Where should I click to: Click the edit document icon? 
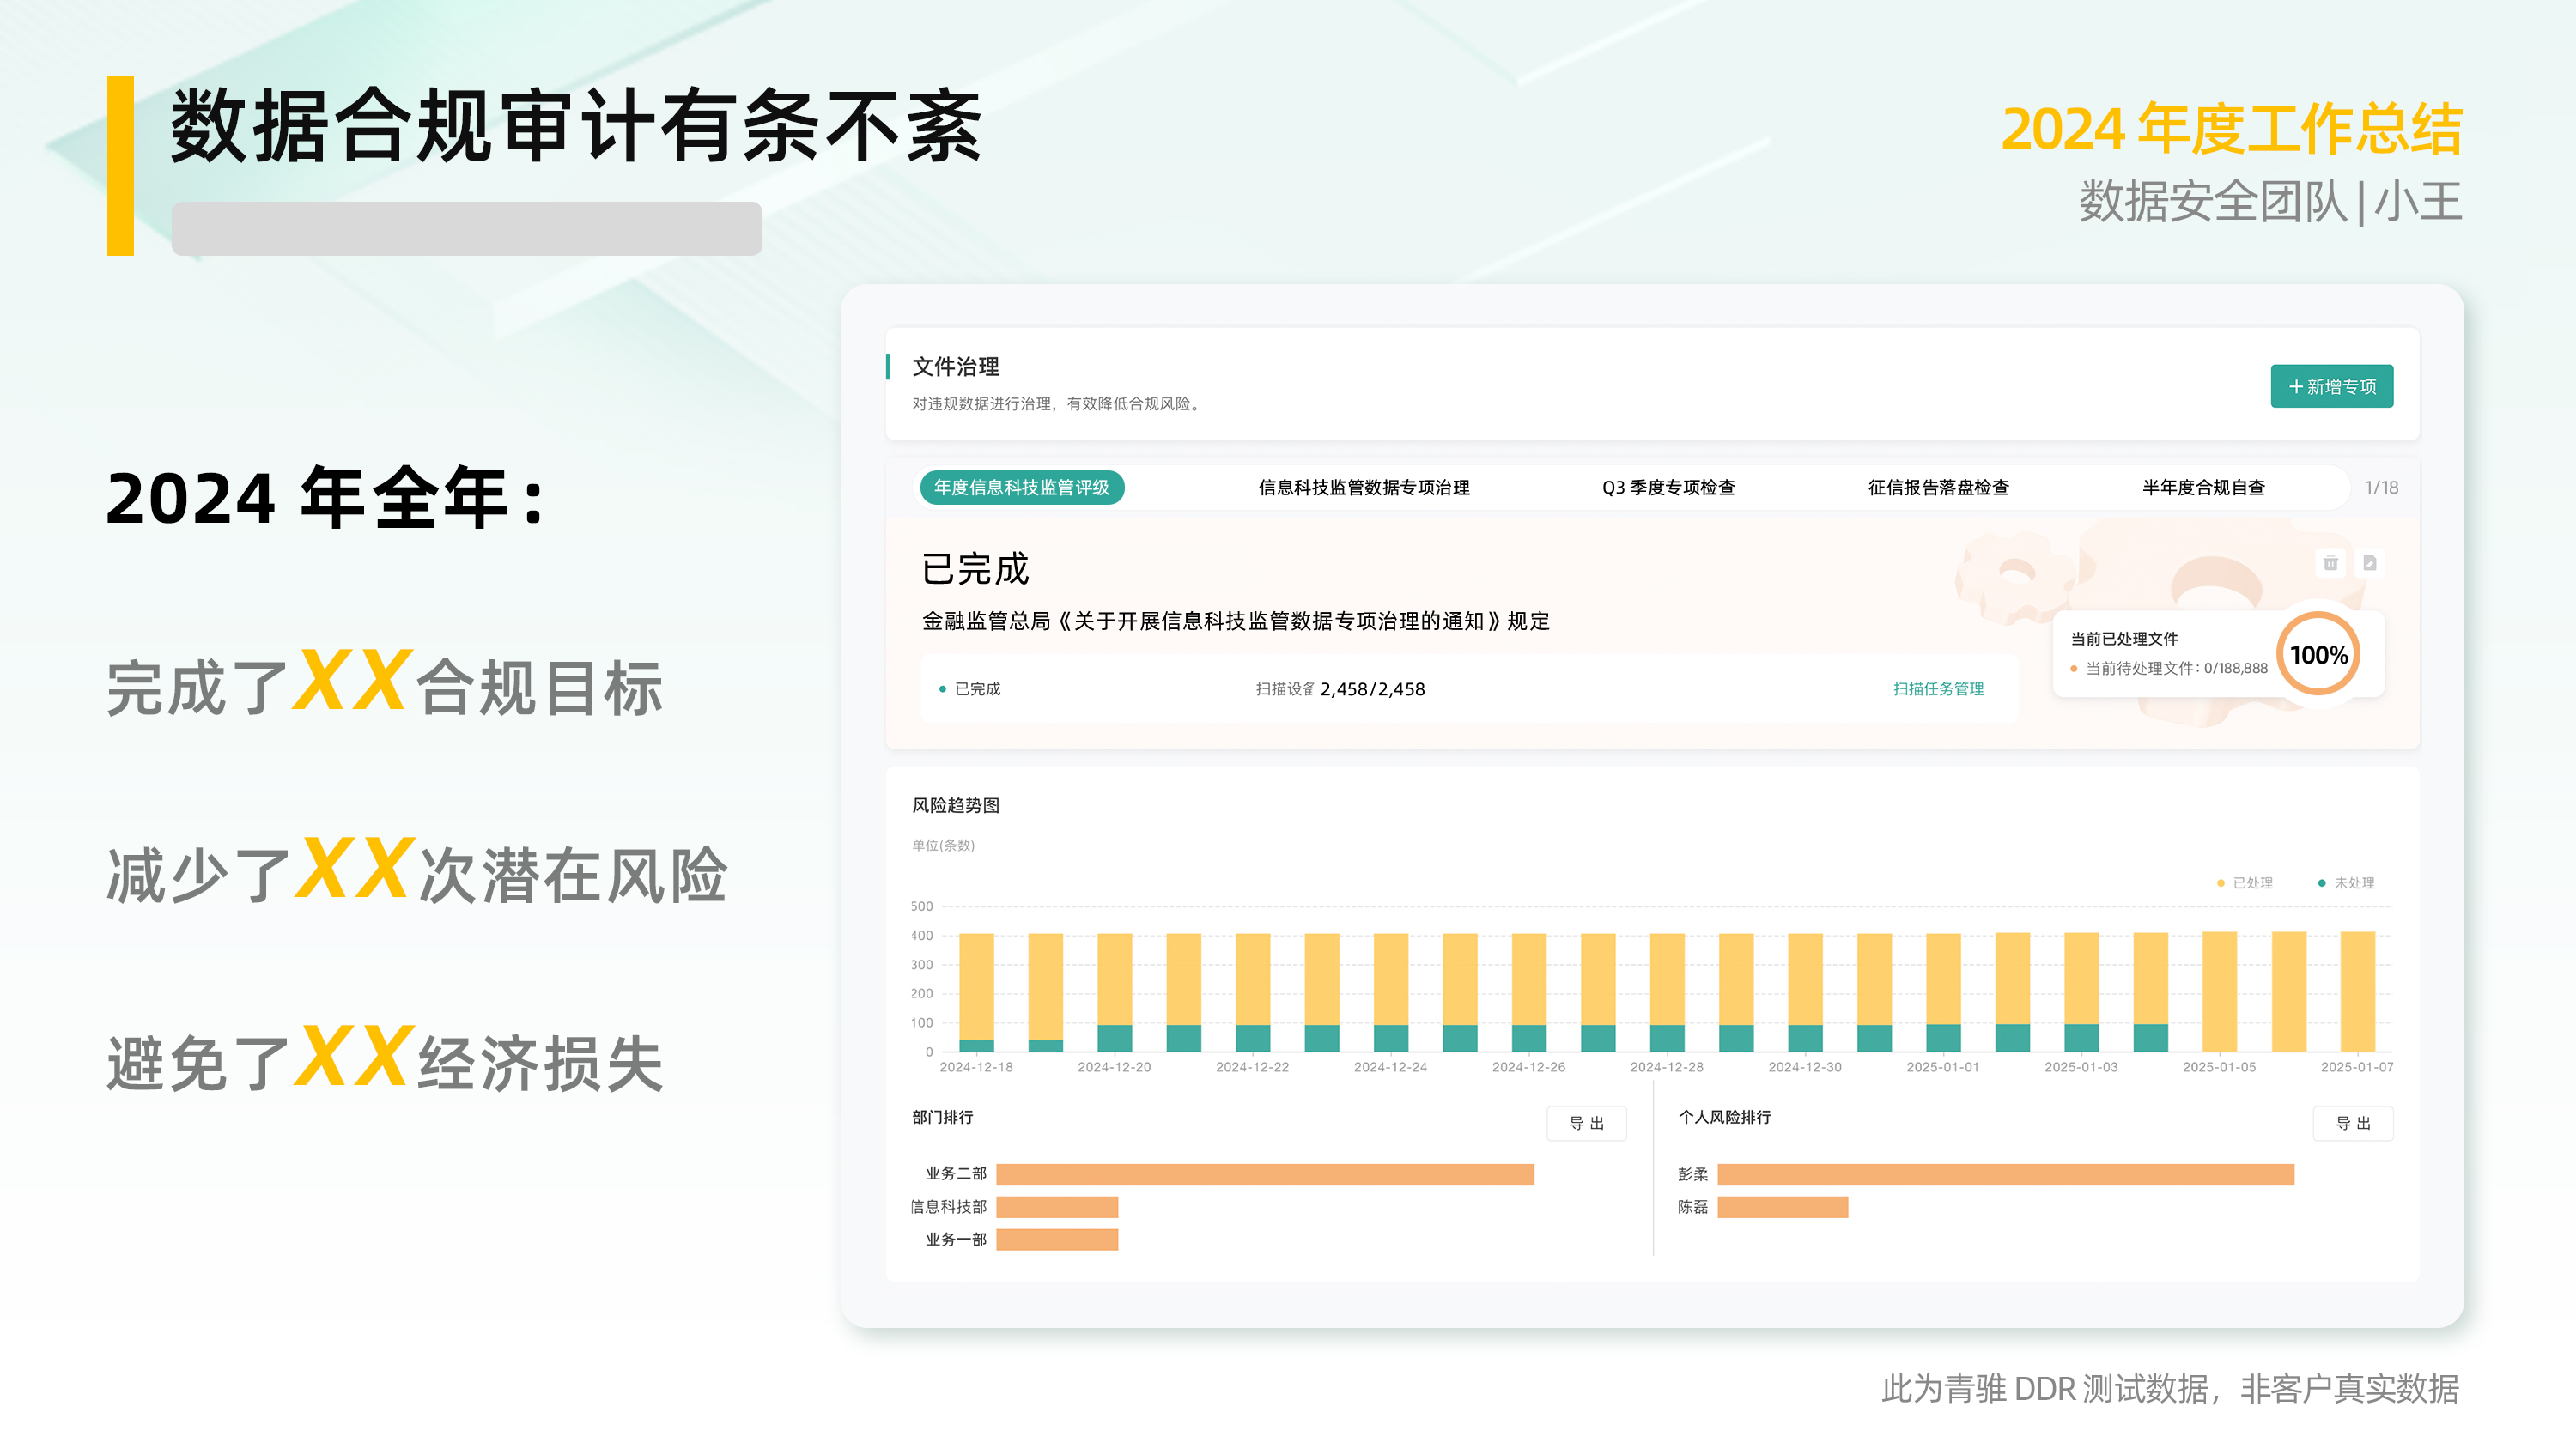(2369, 563)
